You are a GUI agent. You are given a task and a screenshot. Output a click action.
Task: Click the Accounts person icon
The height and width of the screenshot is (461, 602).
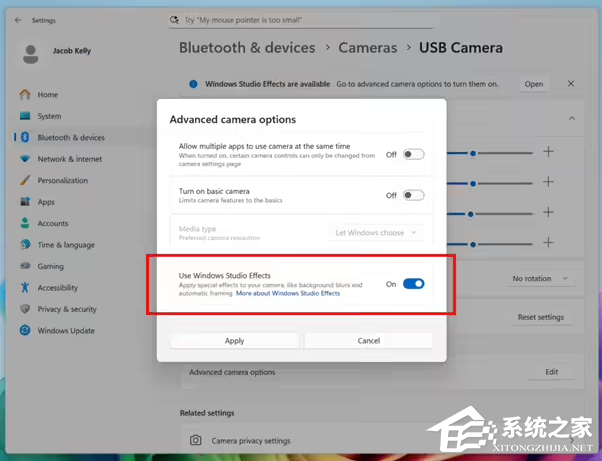tap(25, 223)
